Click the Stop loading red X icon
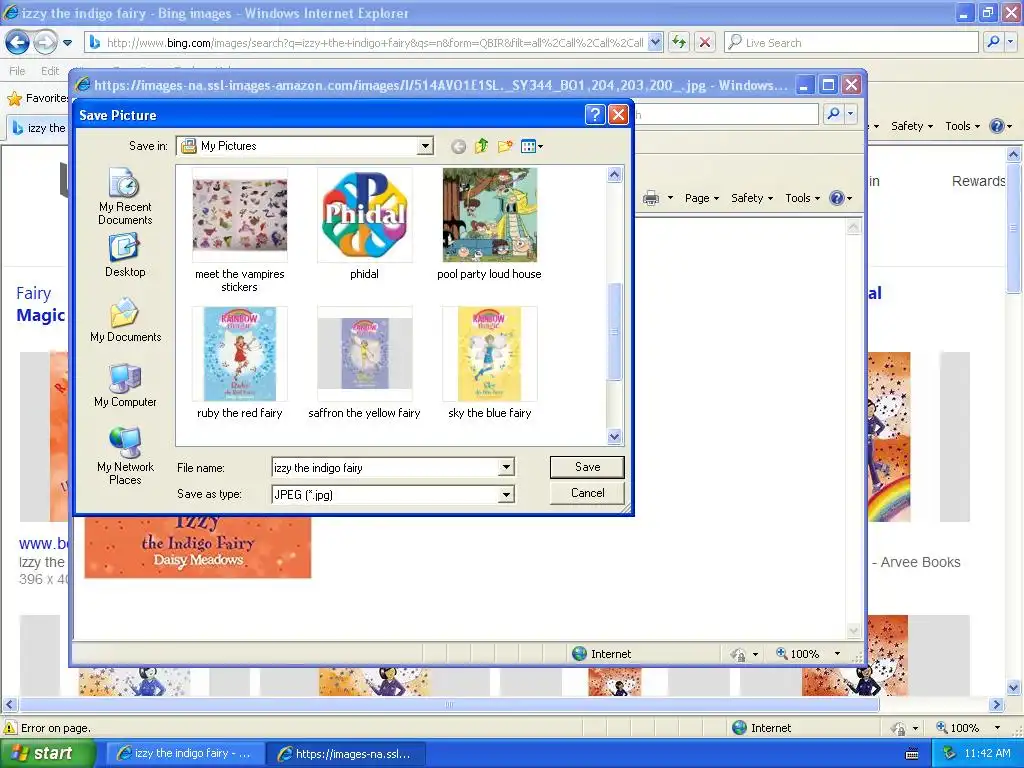1024x768 pixels. tap(705, 43)
